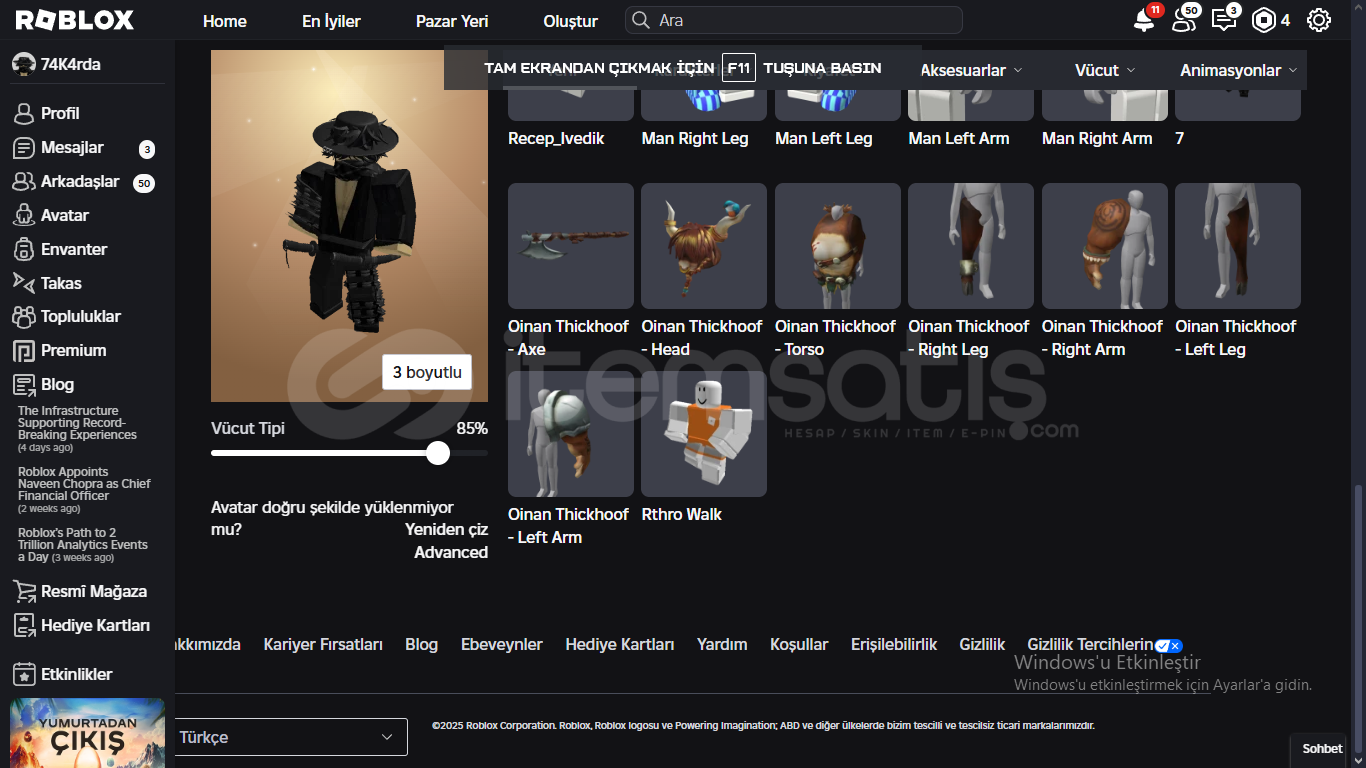Click the avatar 3D preview image
Image resolution: width=1366 pixels, height=768 pixels.
(x=349, y=226)
